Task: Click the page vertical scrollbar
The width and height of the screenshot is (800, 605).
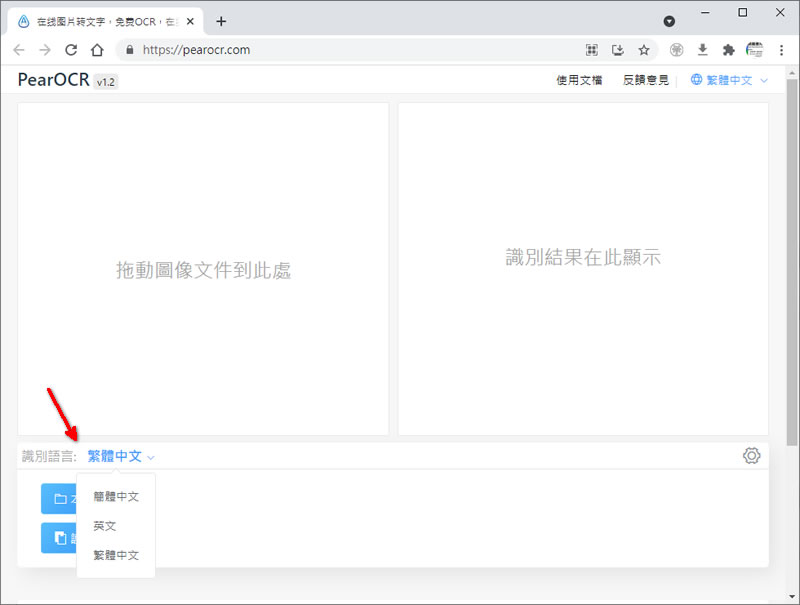Action: (792, 263)
